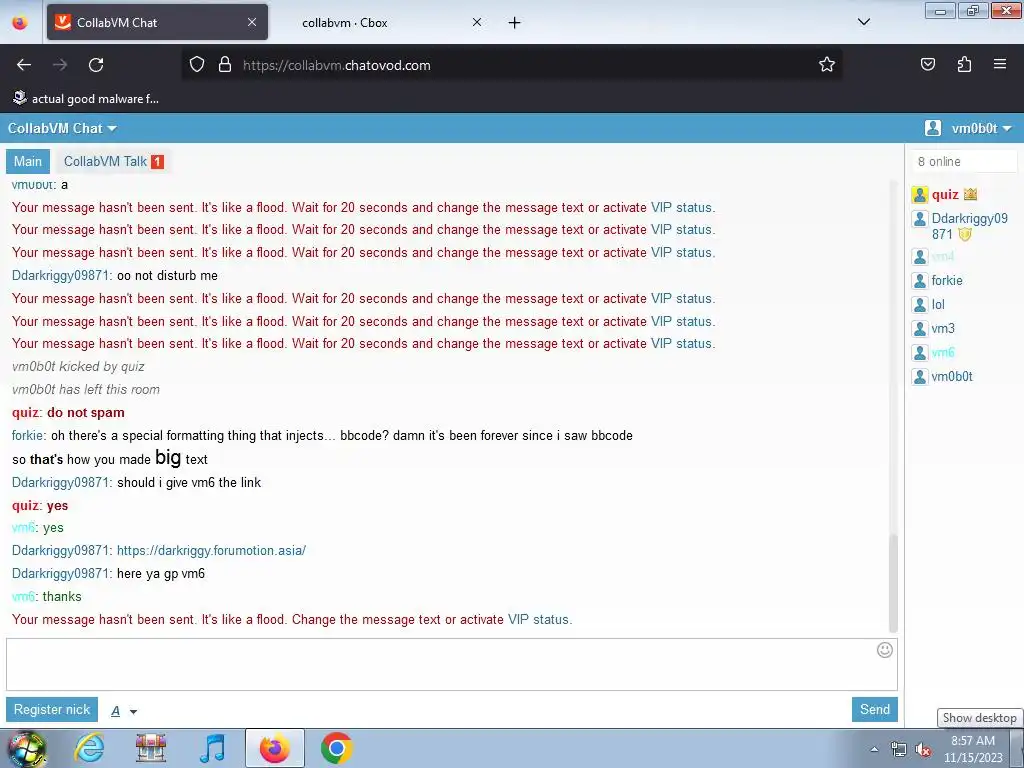Select user vm3 in online list
The width and height of the screenshot is (1024, 768).
tap(943, 328)
